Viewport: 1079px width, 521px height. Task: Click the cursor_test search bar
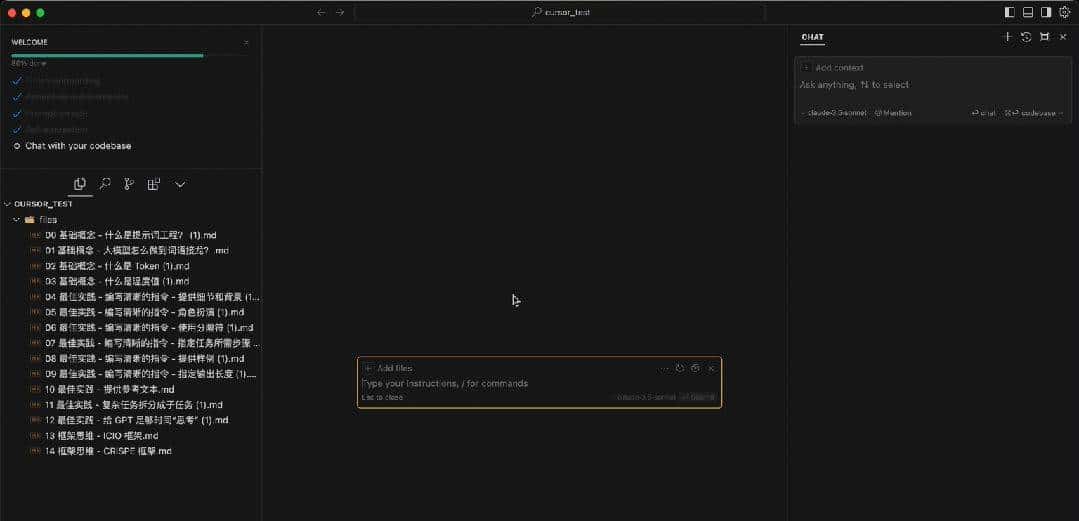559,12
